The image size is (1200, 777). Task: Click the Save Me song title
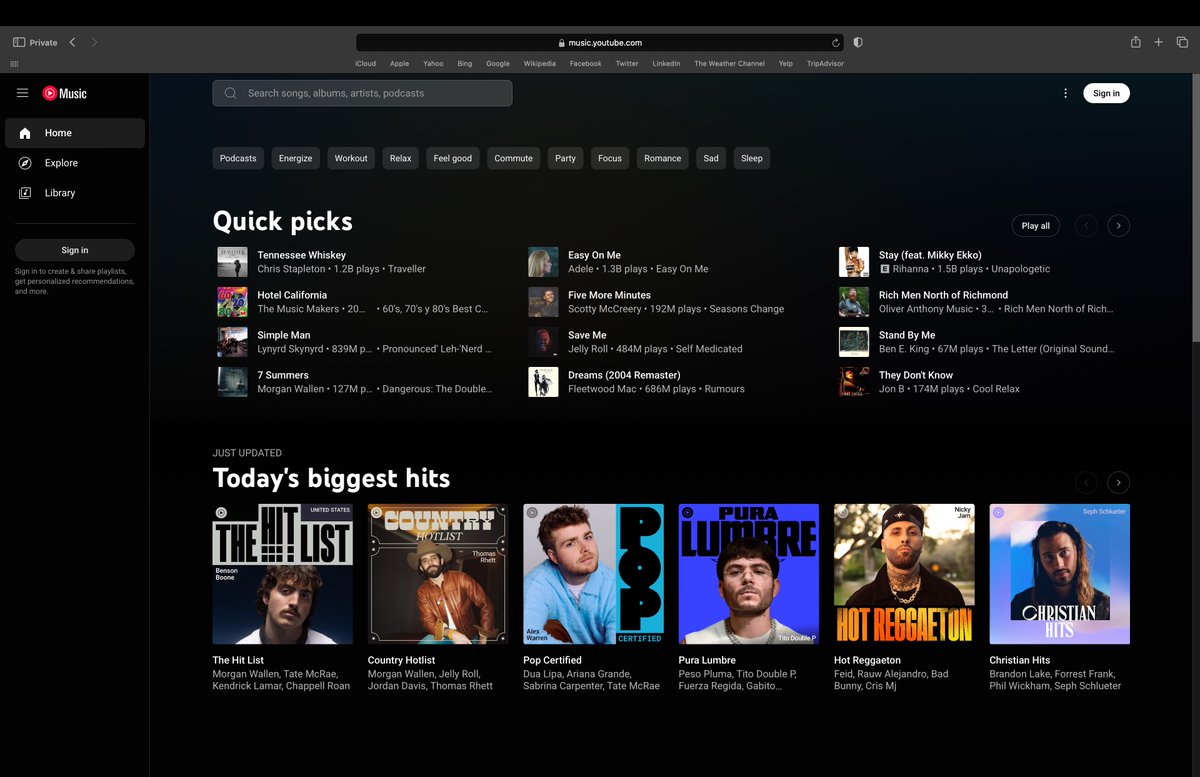tap(587, 335)
